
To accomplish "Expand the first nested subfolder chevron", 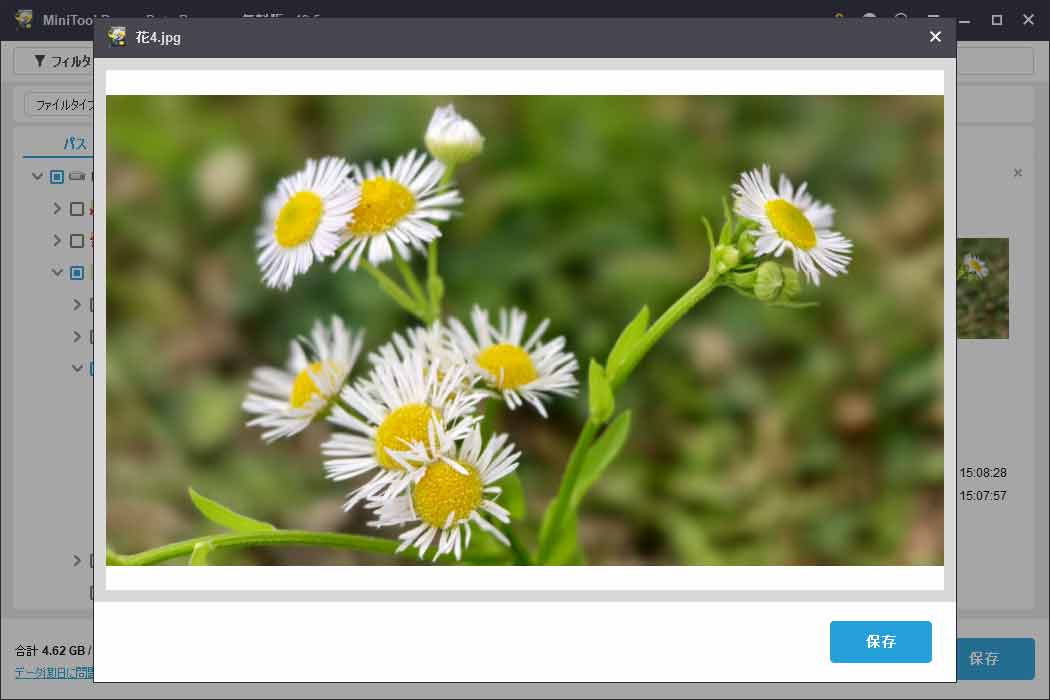I will coord(77,305).
